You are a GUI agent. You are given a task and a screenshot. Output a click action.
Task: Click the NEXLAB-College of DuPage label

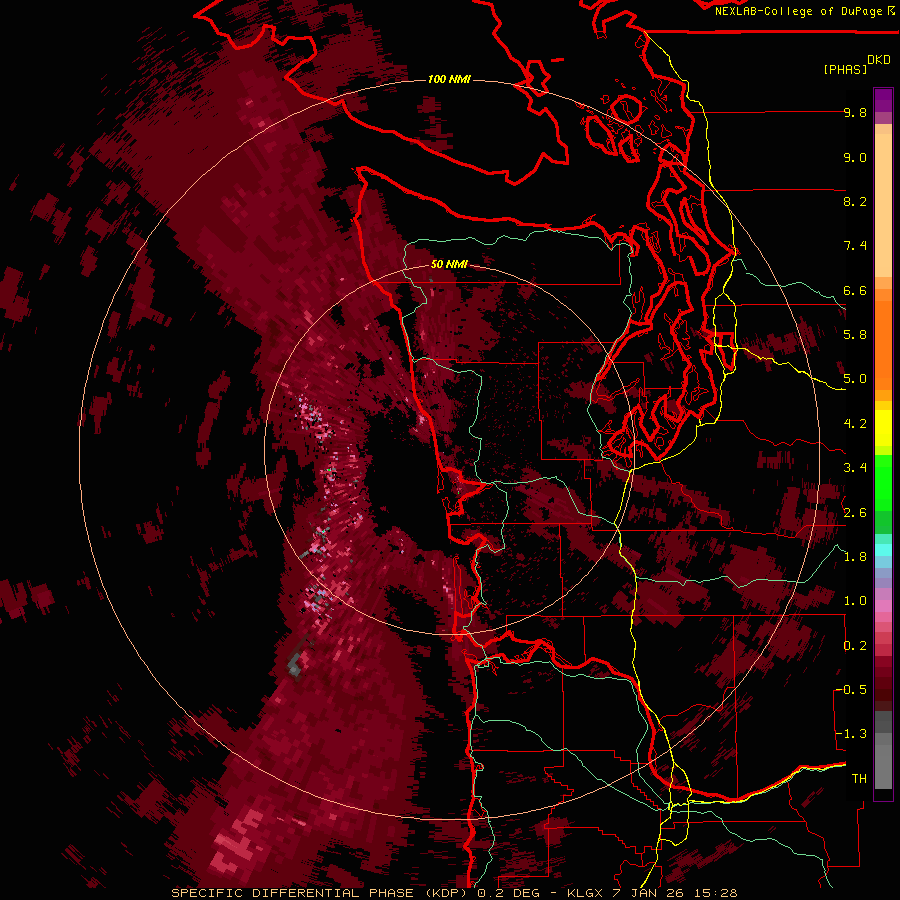pos(798,11)
